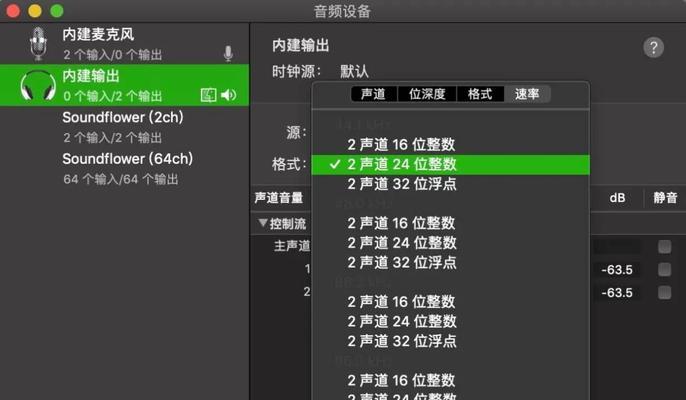The height and width of the screenshot is (400, 686).
Task: Click the 静音 column header
Action: click(x=665, y=198)
